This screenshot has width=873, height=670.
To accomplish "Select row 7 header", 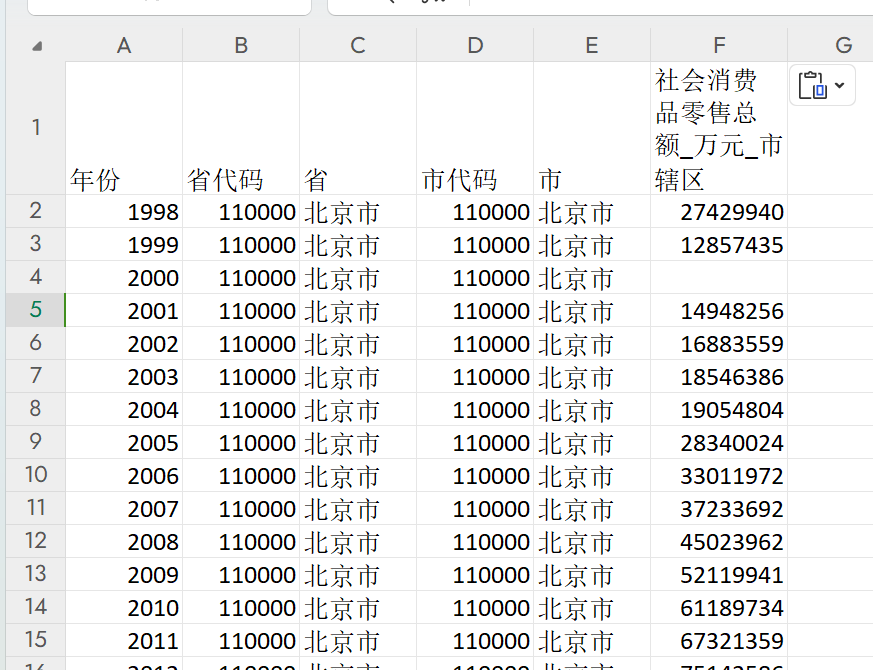I will 36,375.
